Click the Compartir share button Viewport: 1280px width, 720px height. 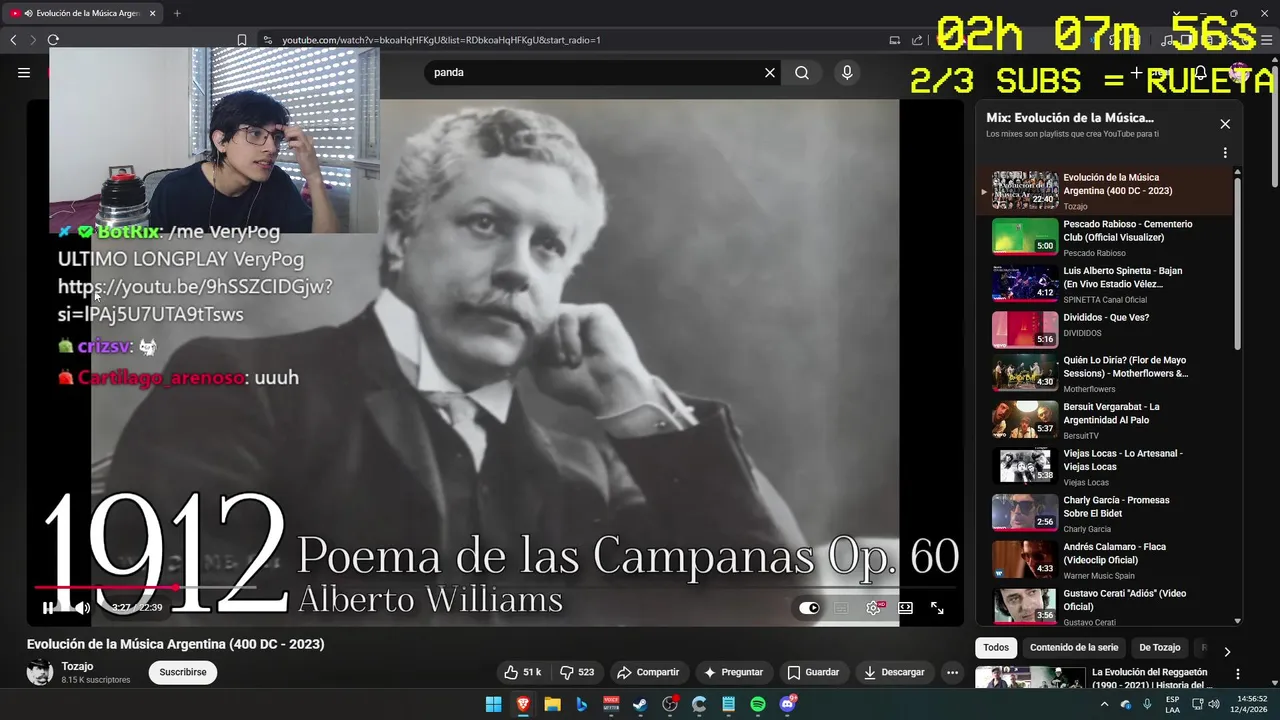[648, 672]
